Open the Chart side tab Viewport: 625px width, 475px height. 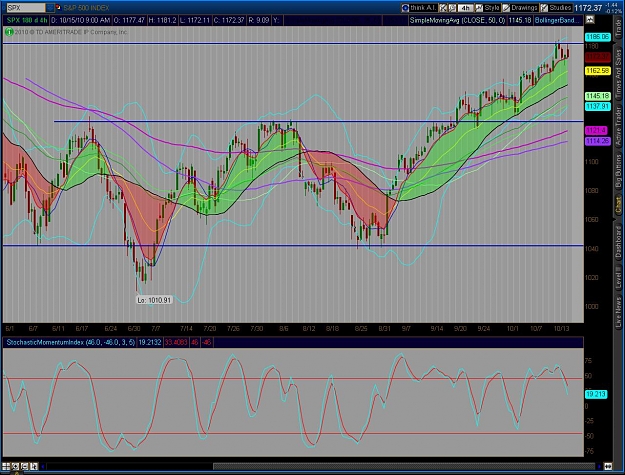(618, 205)
